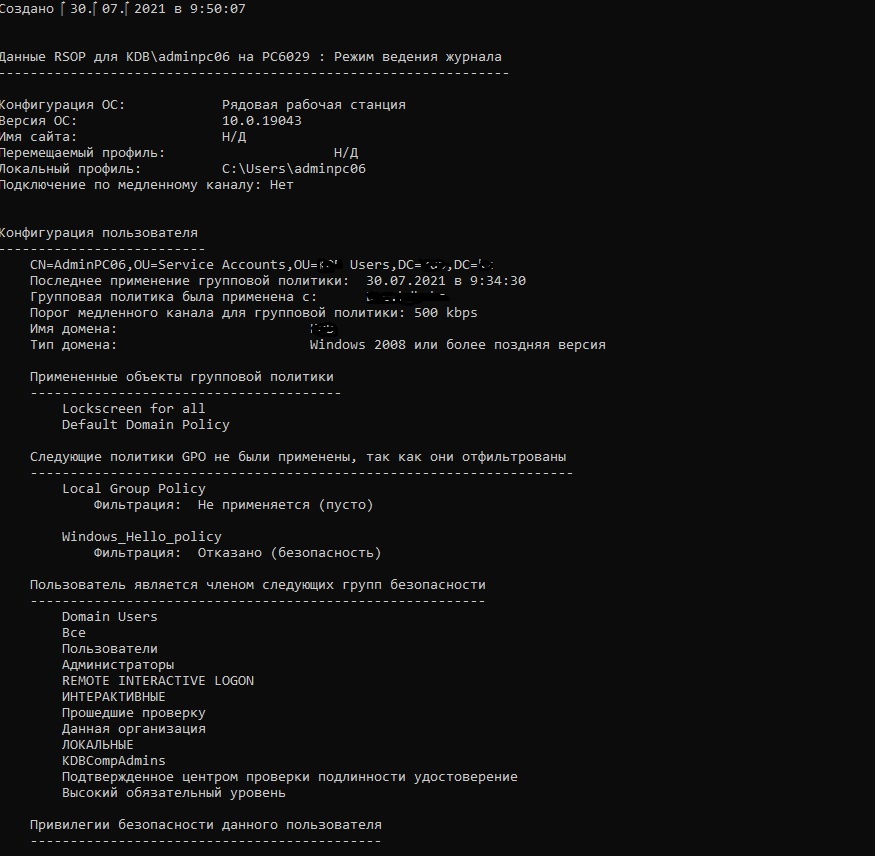Click the Local Group Policy filtered entry

click(x=133, y=489)
